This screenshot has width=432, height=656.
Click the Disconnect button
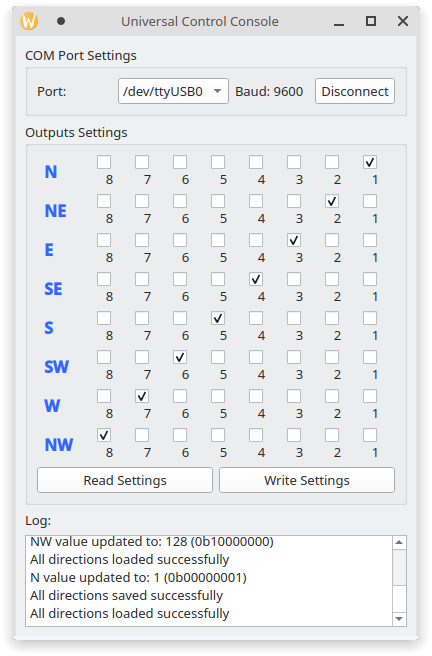355,91
